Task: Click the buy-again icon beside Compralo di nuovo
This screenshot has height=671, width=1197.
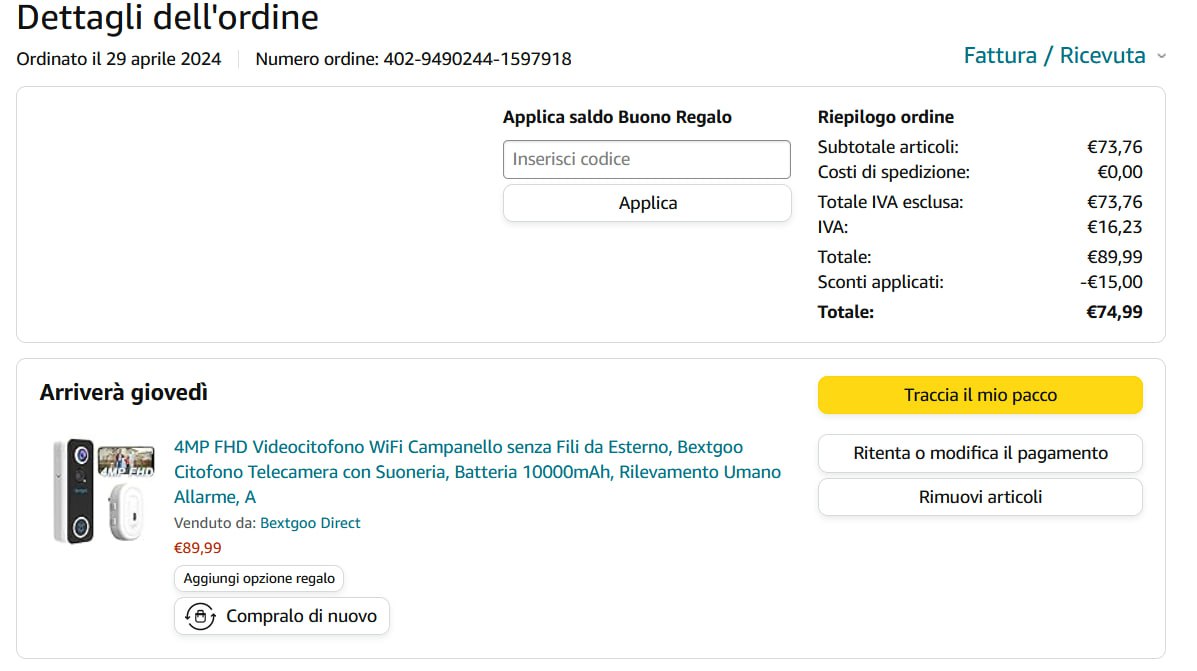Action: pyautogui.click(x=201, y=616)
